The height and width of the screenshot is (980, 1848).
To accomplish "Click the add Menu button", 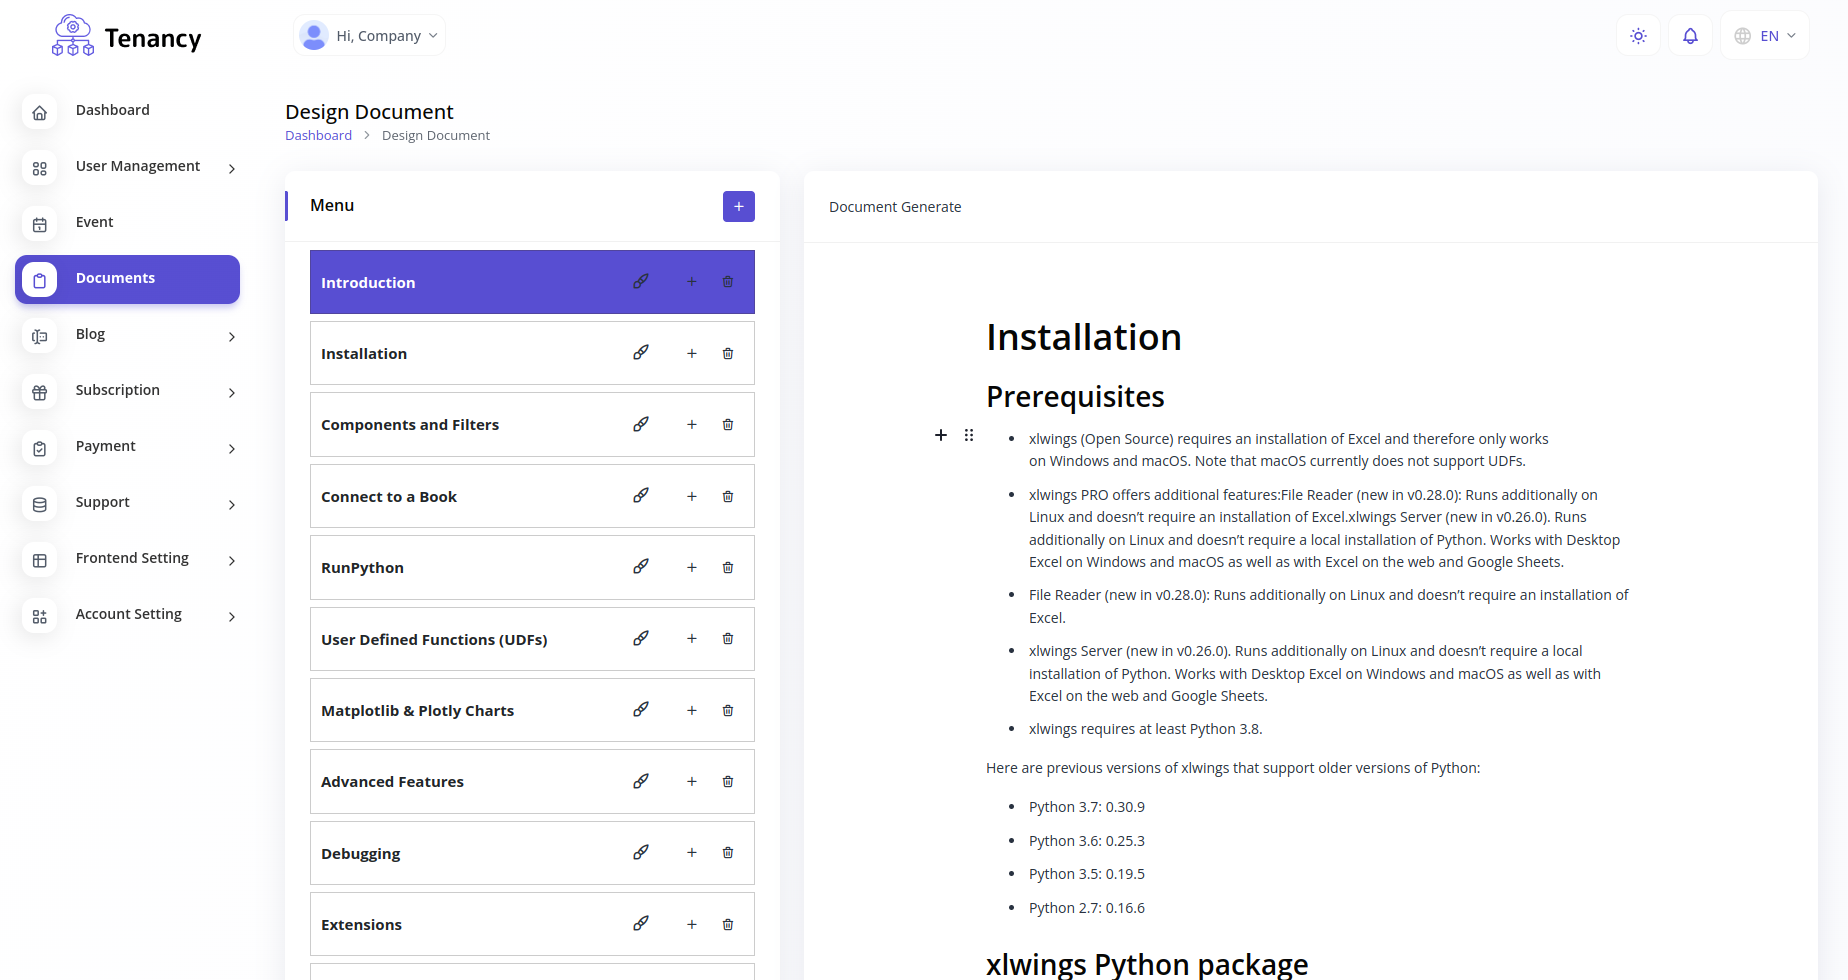I will [x=738, y=207].
